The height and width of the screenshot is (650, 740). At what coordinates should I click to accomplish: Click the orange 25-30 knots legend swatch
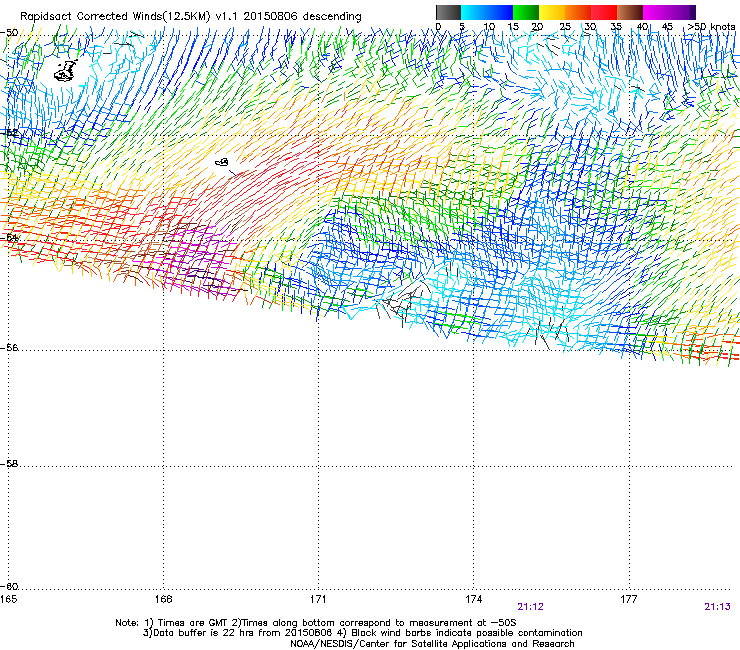578,12
